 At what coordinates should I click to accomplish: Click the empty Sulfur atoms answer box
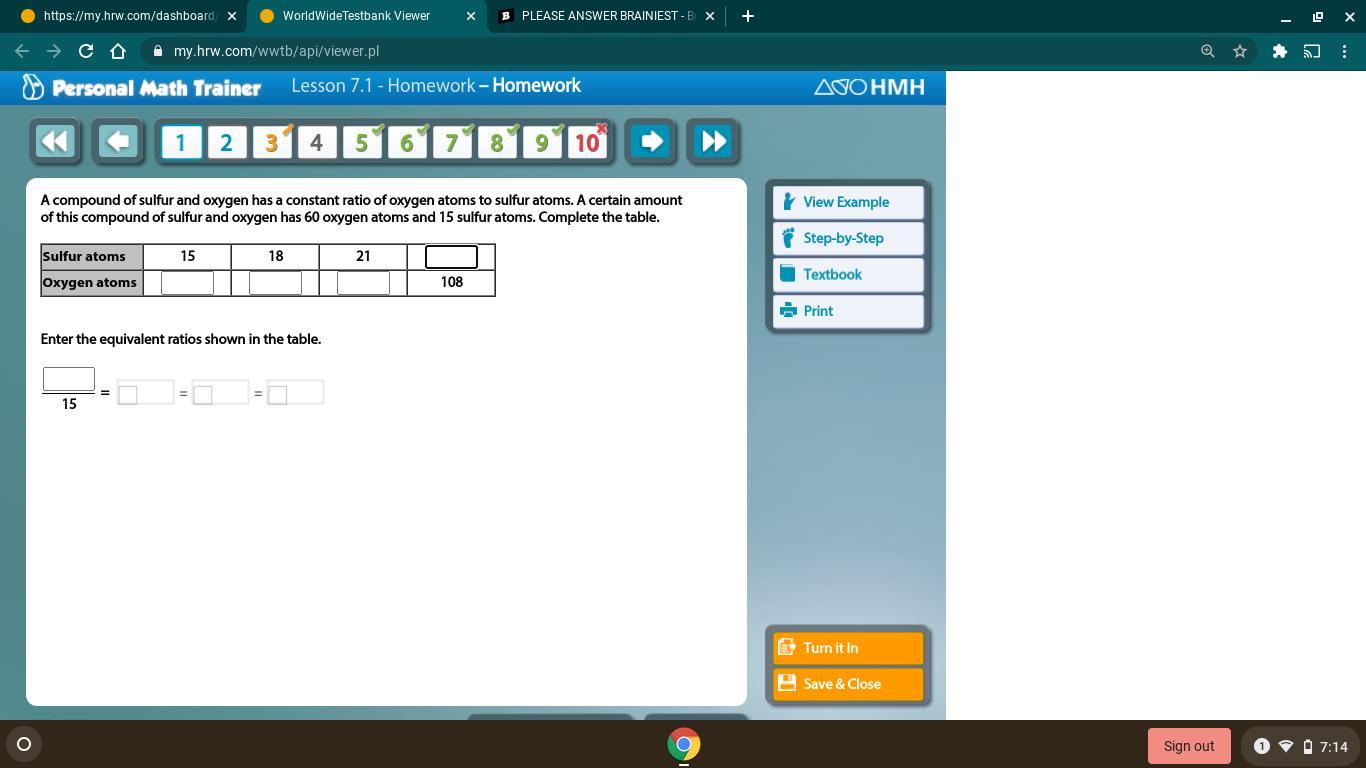(x=451, y=257)
